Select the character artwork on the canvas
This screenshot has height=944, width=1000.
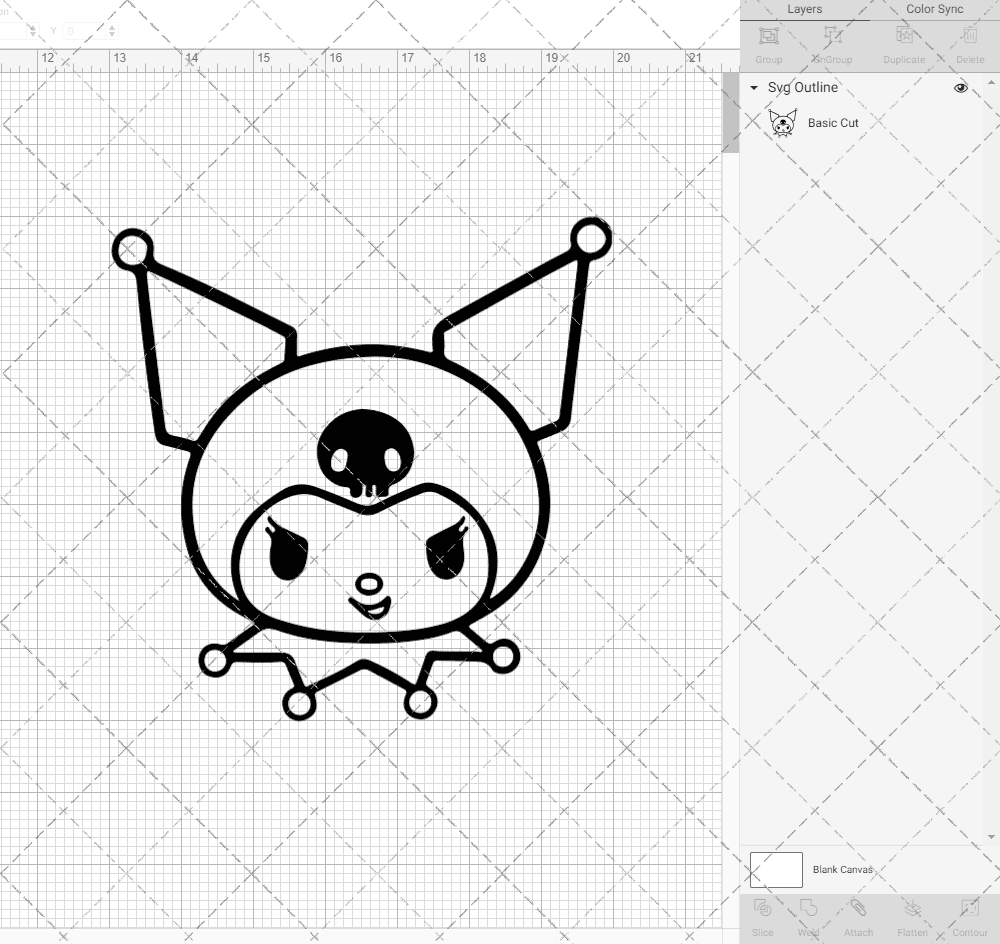pyautogui.click(x=362, y=469)
